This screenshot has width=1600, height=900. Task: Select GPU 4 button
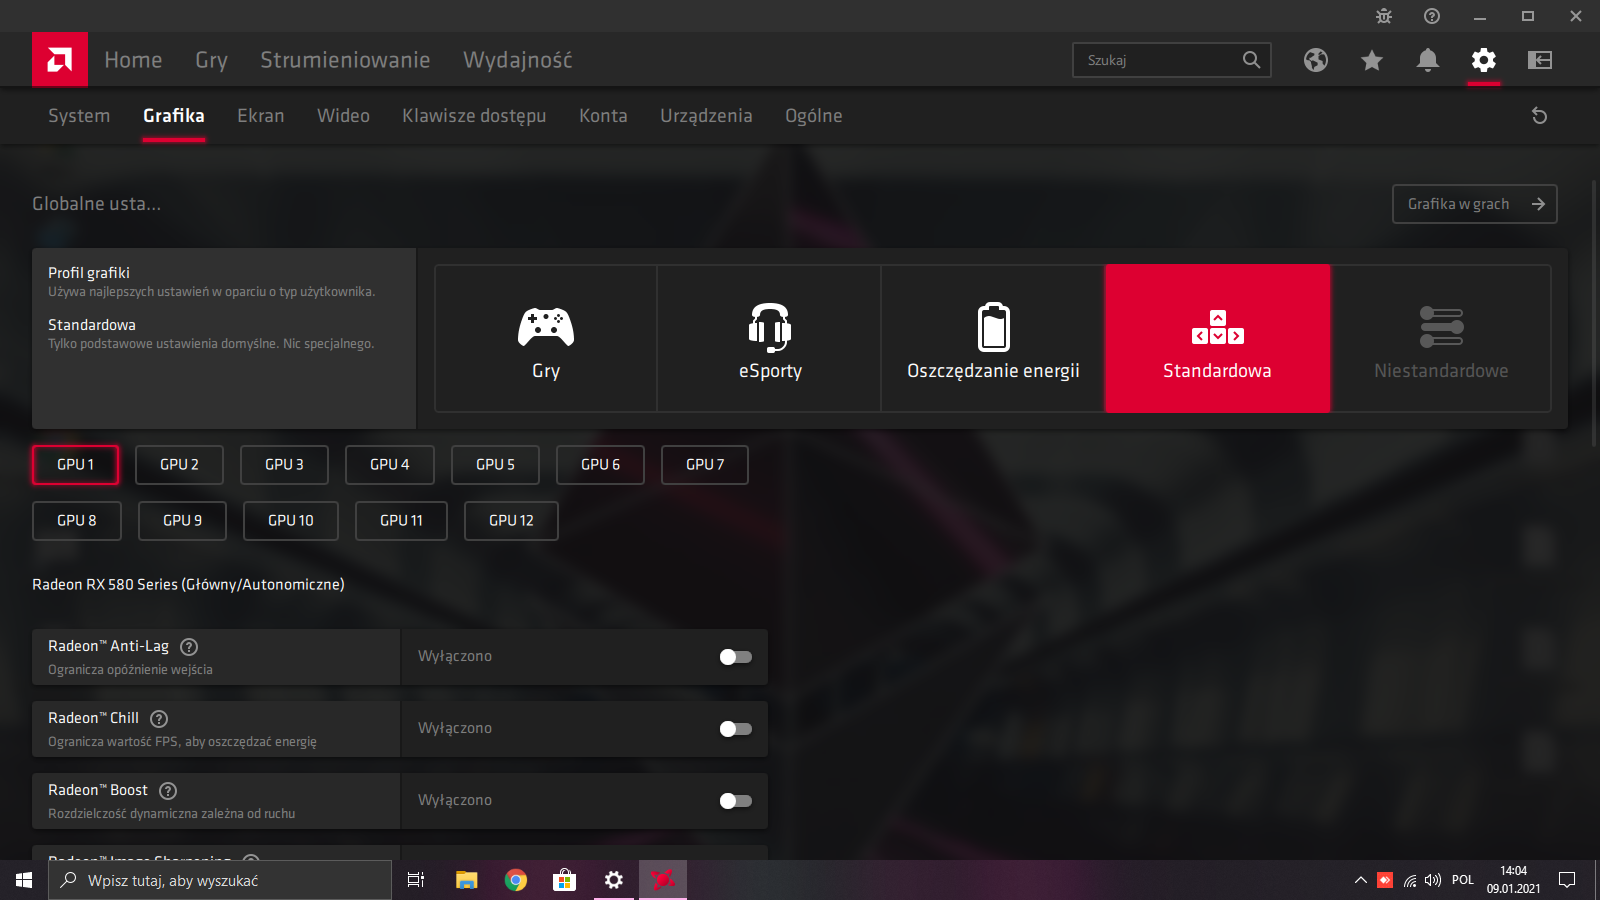click(x=390, y=465)
